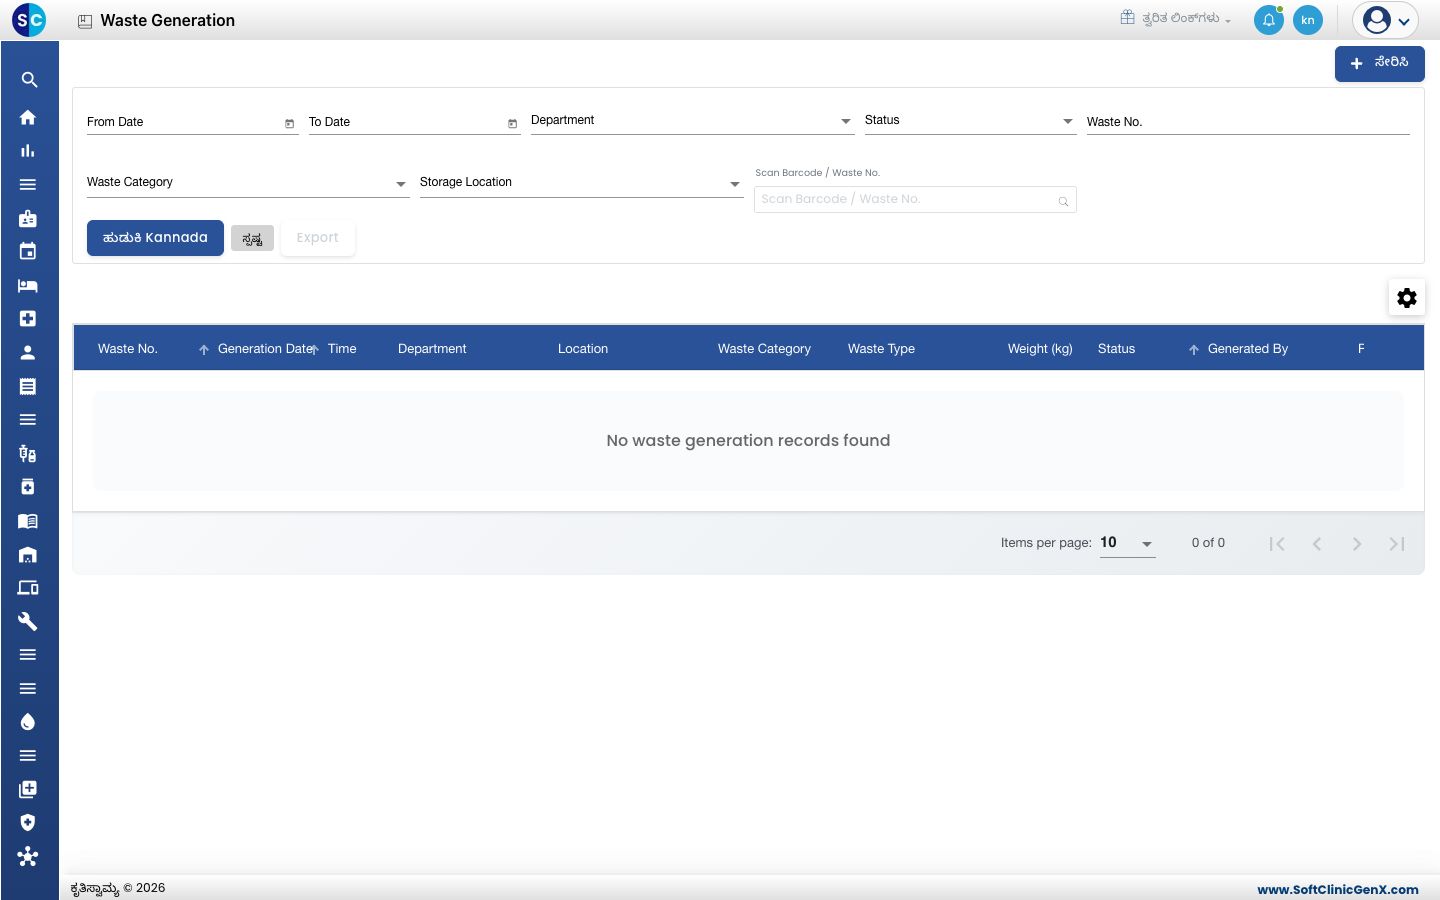Viewport: 1440px width, 900px height.
Task: Open the bar chart icon in the sidebar
Action: click(28, 151)
